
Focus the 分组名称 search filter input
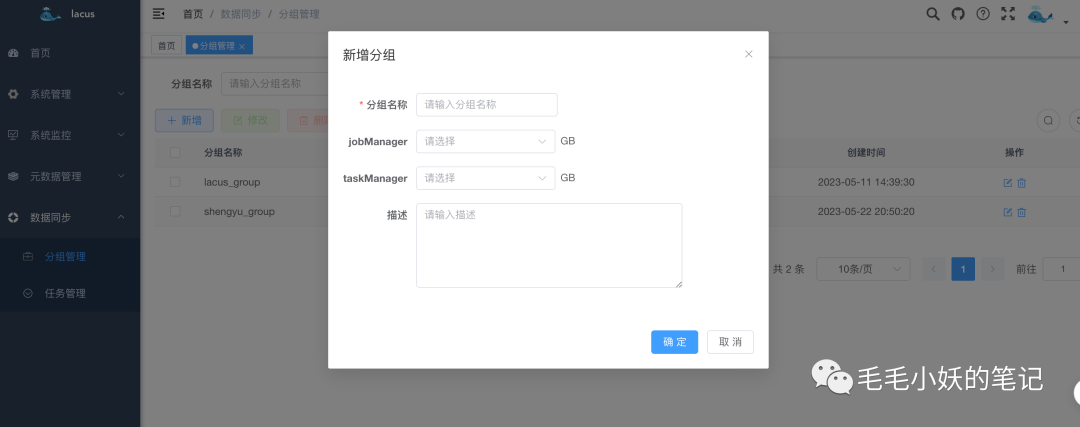(274, 83)
